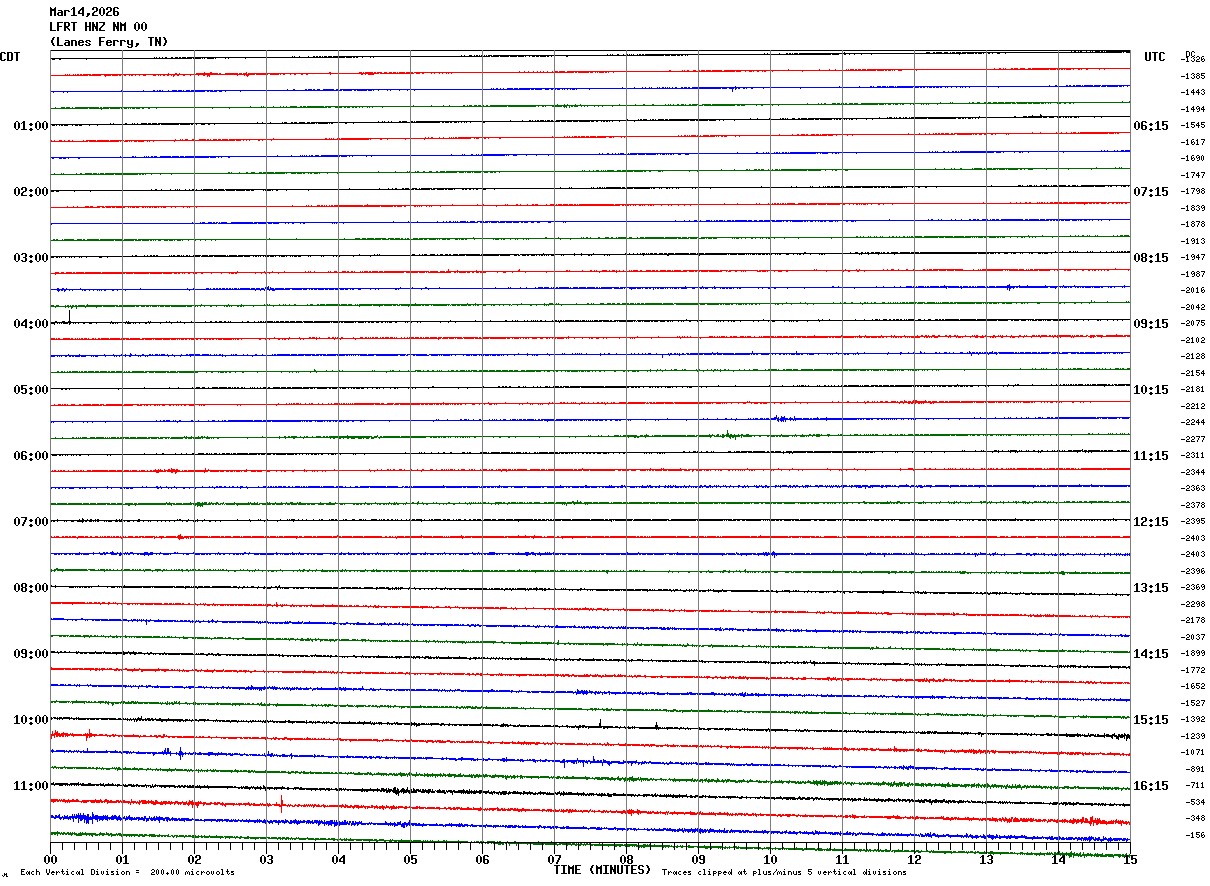The height and width of the screenshot is (886, 1210).
Task: Click minute tick label '15' on bottom axis
Action: (1130, 860)
